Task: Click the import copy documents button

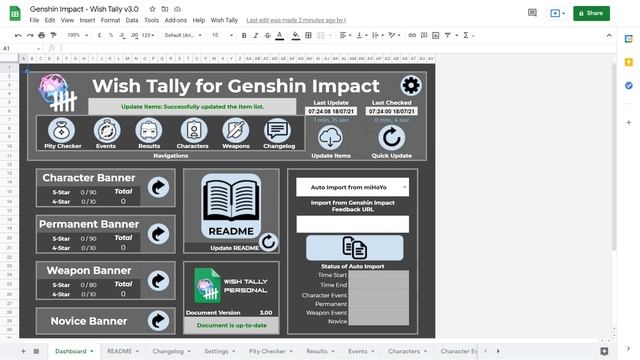Action: click(354, 248)
